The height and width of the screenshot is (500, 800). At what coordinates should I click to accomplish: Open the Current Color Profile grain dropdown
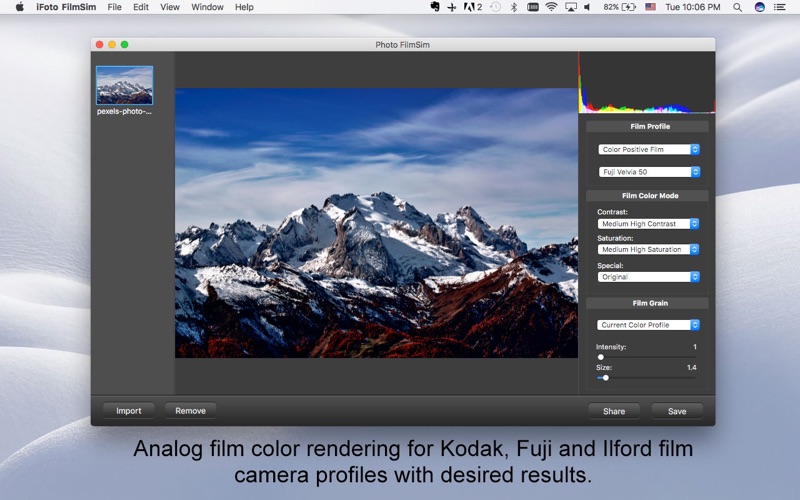648,325
